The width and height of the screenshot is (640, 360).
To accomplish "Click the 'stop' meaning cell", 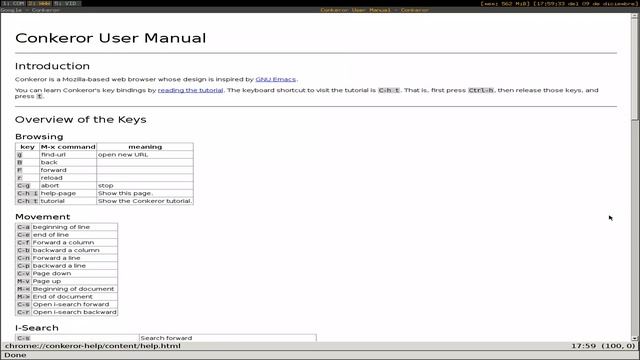I will (x=145, y=185).
